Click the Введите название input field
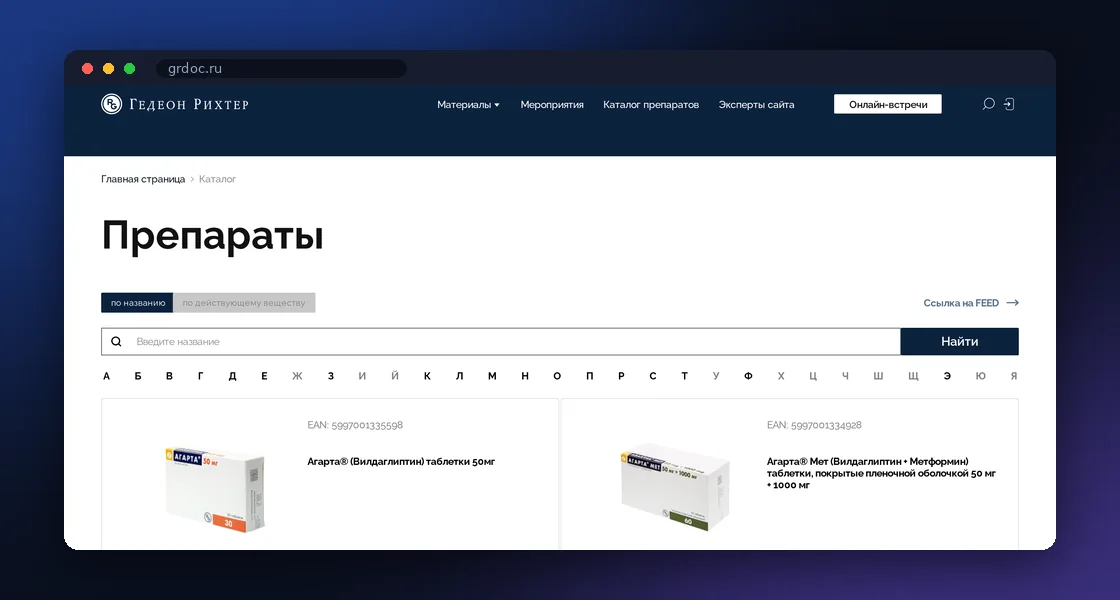1120x600 pixels. pyautogui.click(x=501, y=341)
